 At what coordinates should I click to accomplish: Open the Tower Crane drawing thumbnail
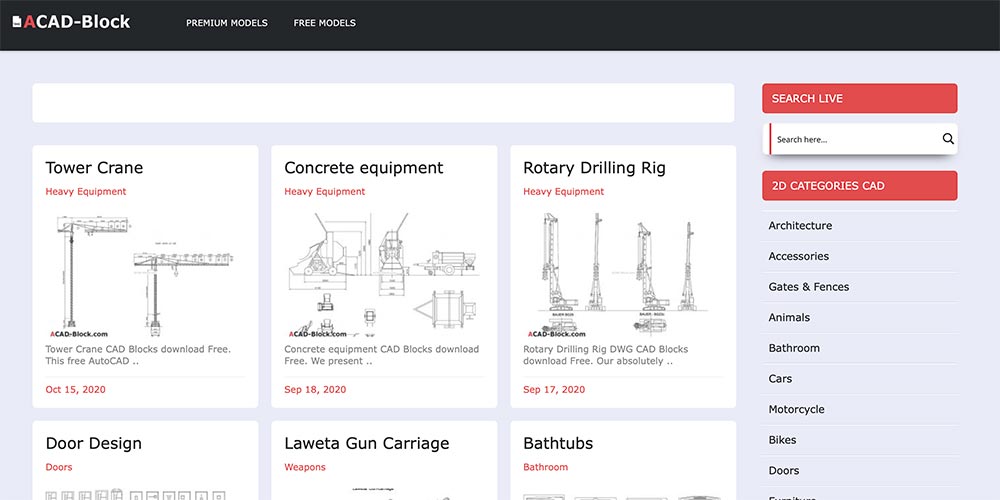145,274
